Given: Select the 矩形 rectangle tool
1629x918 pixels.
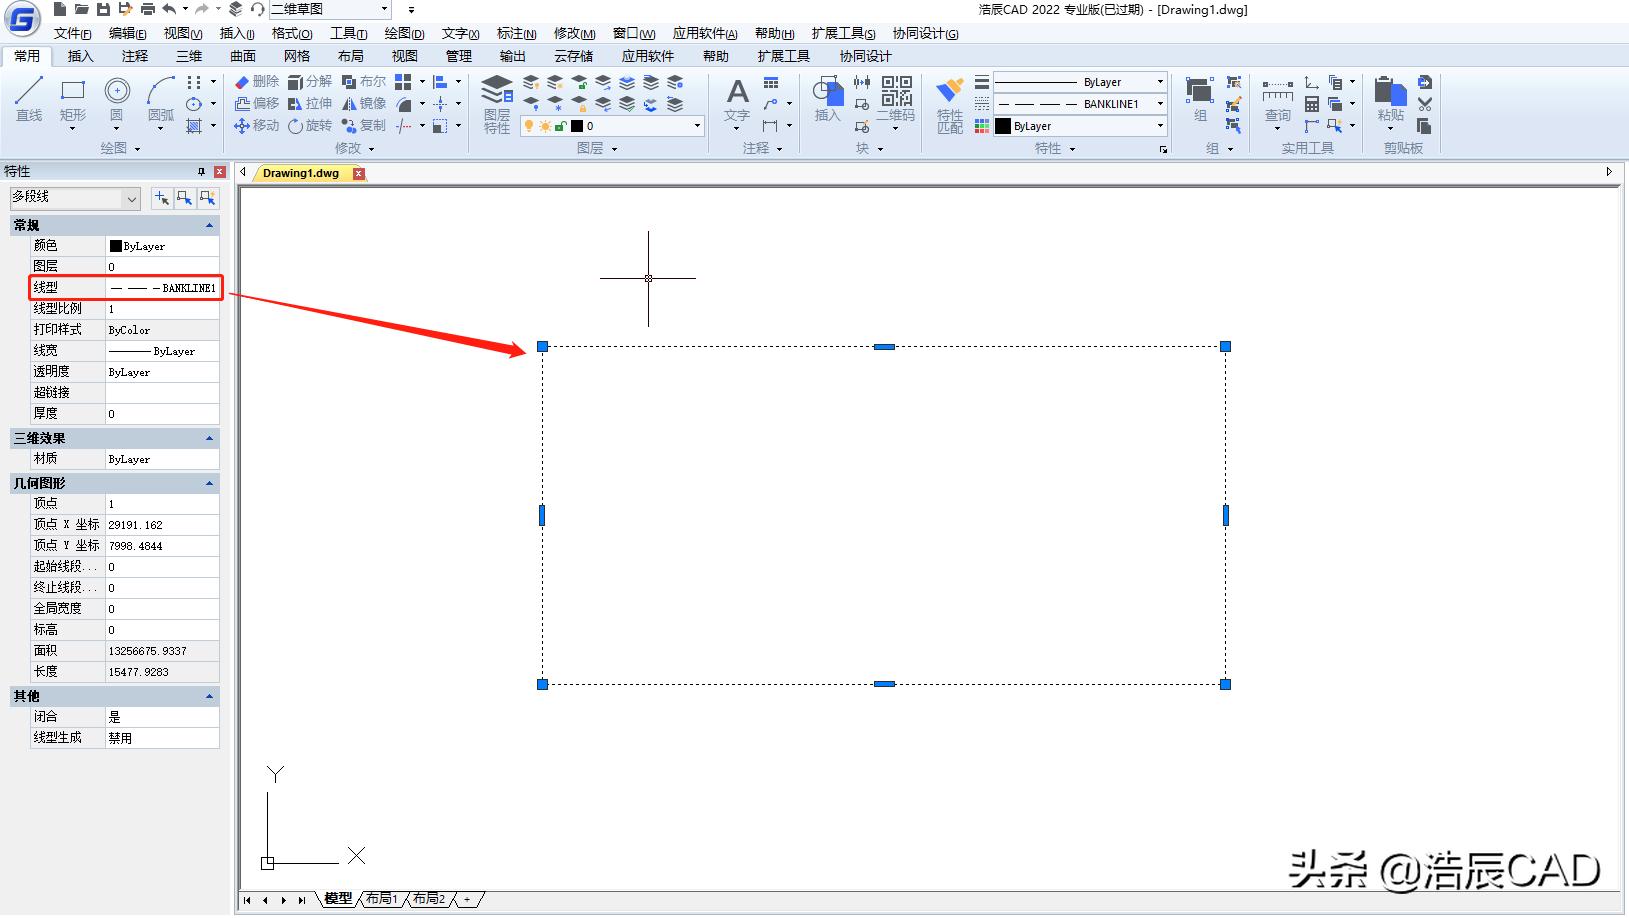Looking at the screenshot, I should coord(73,99).
